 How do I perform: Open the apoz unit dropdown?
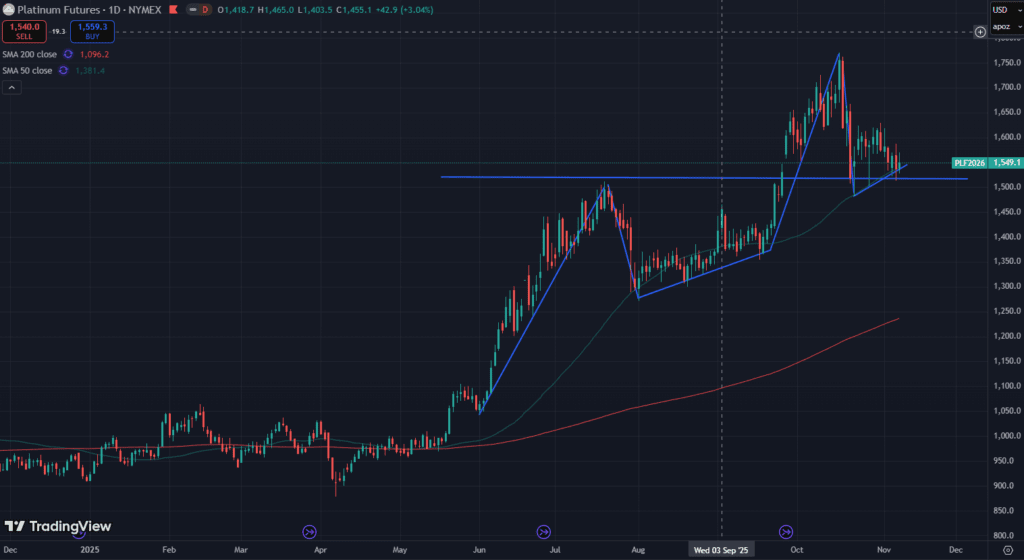[1002, 27]
